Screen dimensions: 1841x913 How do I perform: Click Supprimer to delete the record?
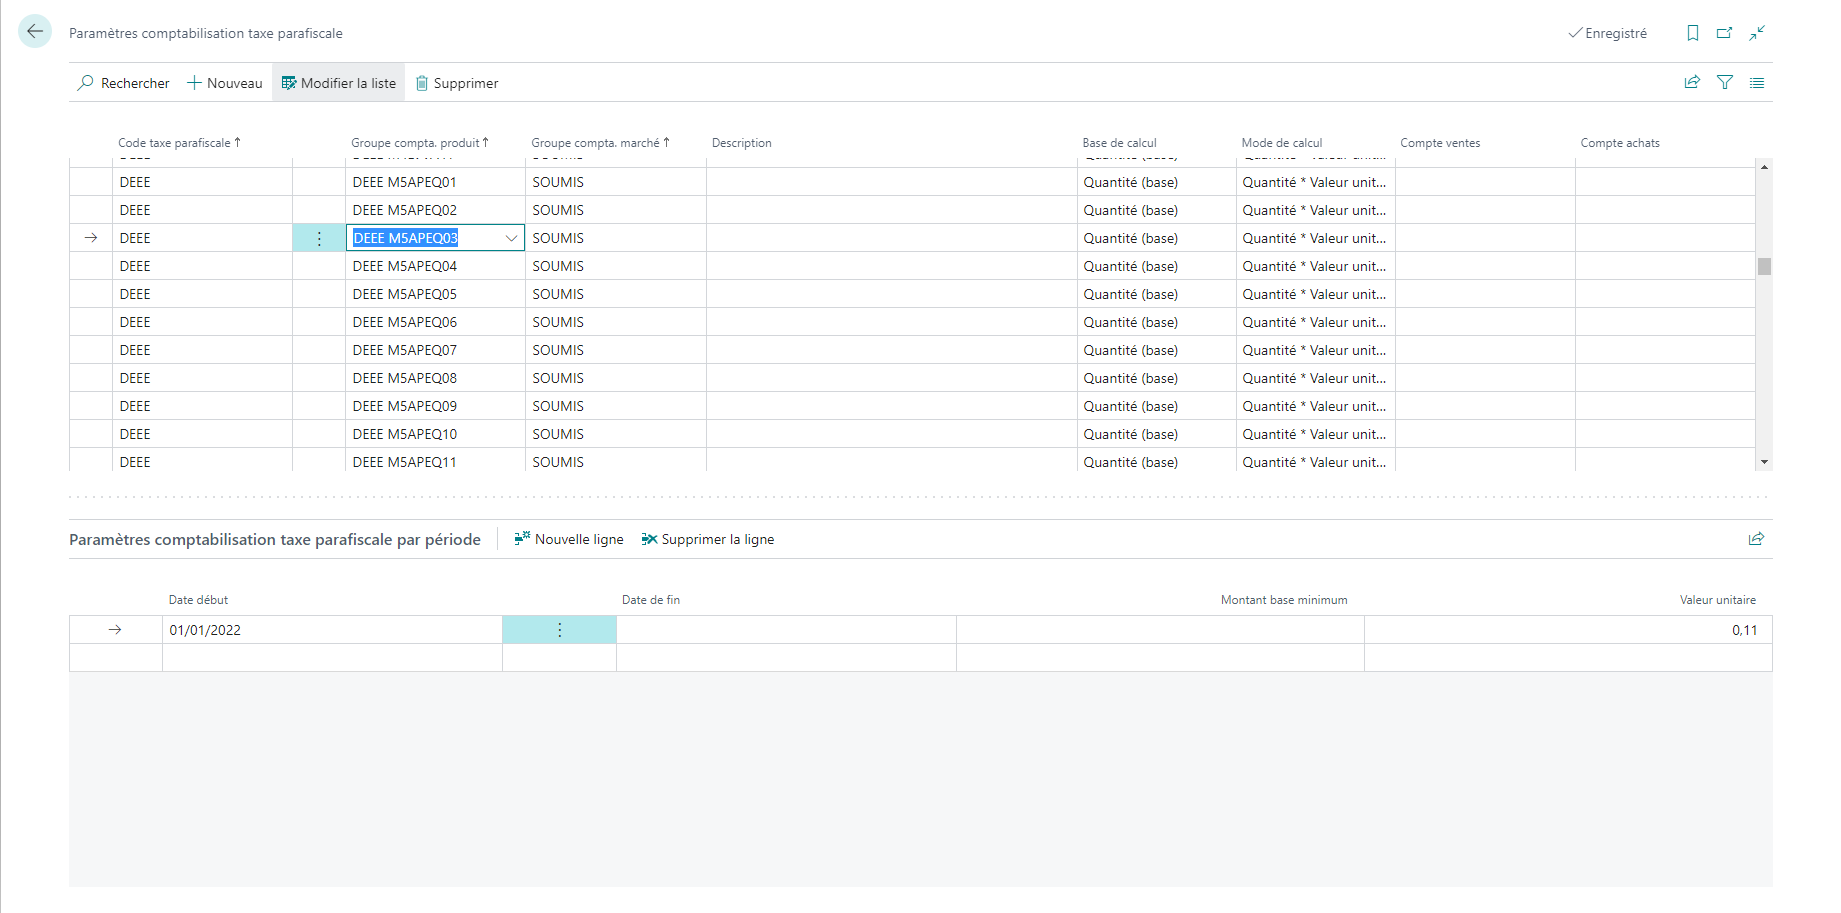pos(457,83)
